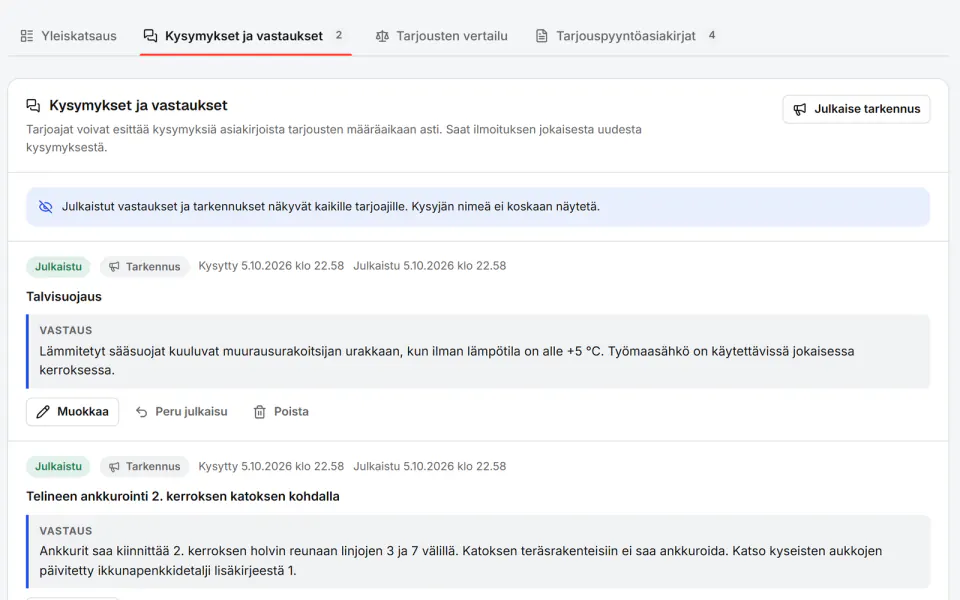Switch to Tarjousten vertailu tab

tap(441, 36)
